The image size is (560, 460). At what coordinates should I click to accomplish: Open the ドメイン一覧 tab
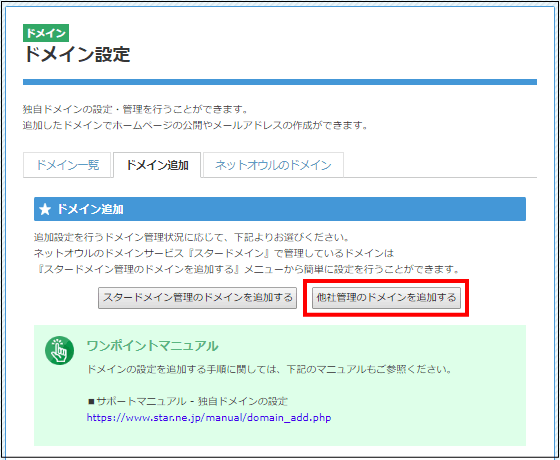[x=67, y=165]
